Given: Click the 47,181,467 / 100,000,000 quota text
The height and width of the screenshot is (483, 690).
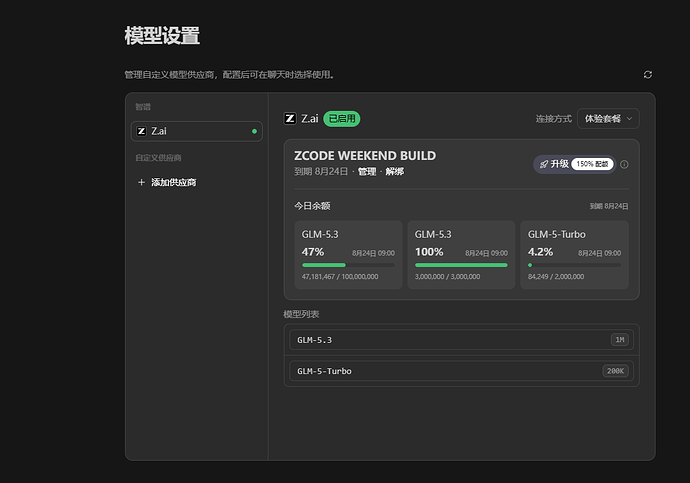Looking at the screenshot, I should (340, 277).
